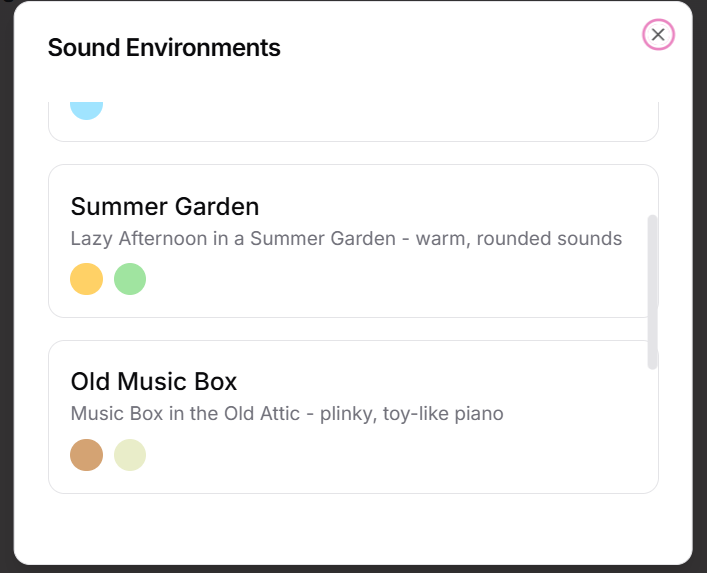Choose the pale cream swatch under Old Music Box

pos(130,455)
